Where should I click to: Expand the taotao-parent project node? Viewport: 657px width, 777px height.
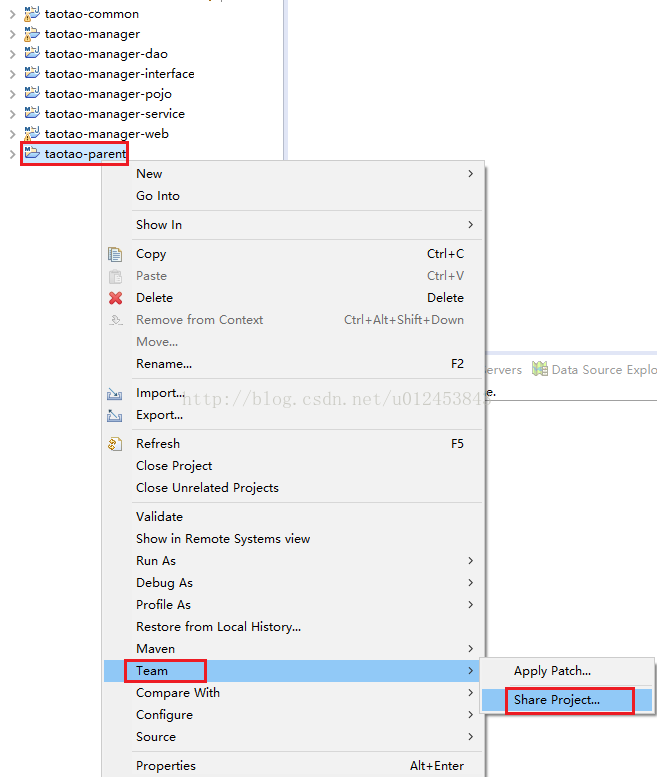point(12,154)
